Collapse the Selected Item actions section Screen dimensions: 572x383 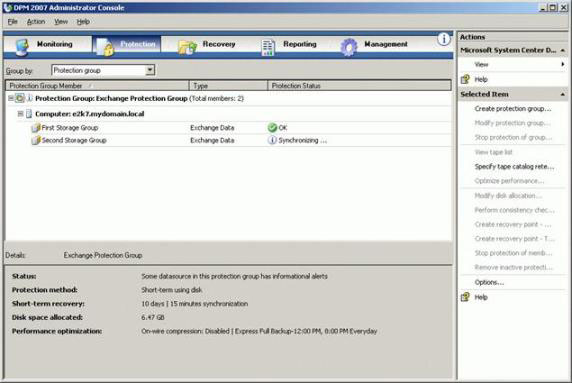[x=563, y=94]
